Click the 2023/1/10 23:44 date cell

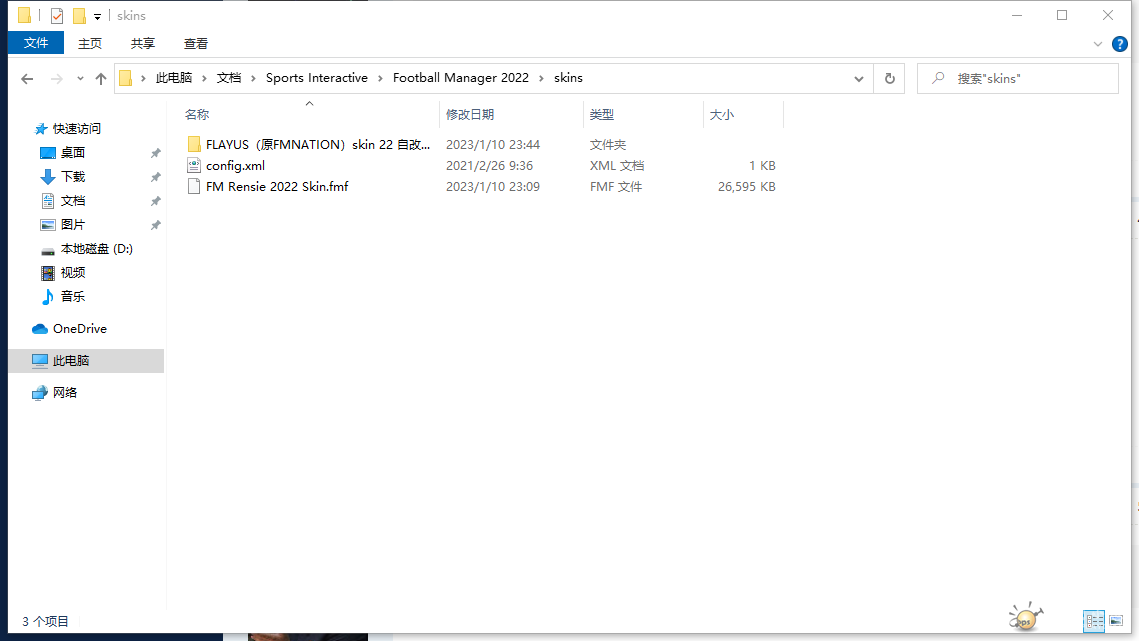pyautogui.click(x=493, y=145)
